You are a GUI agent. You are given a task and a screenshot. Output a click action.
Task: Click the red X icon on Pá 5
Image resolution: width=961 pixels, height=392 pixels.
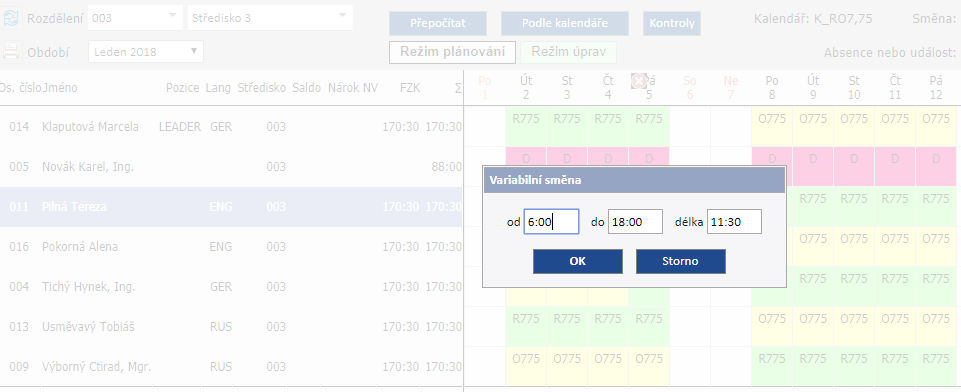(639, 81)
